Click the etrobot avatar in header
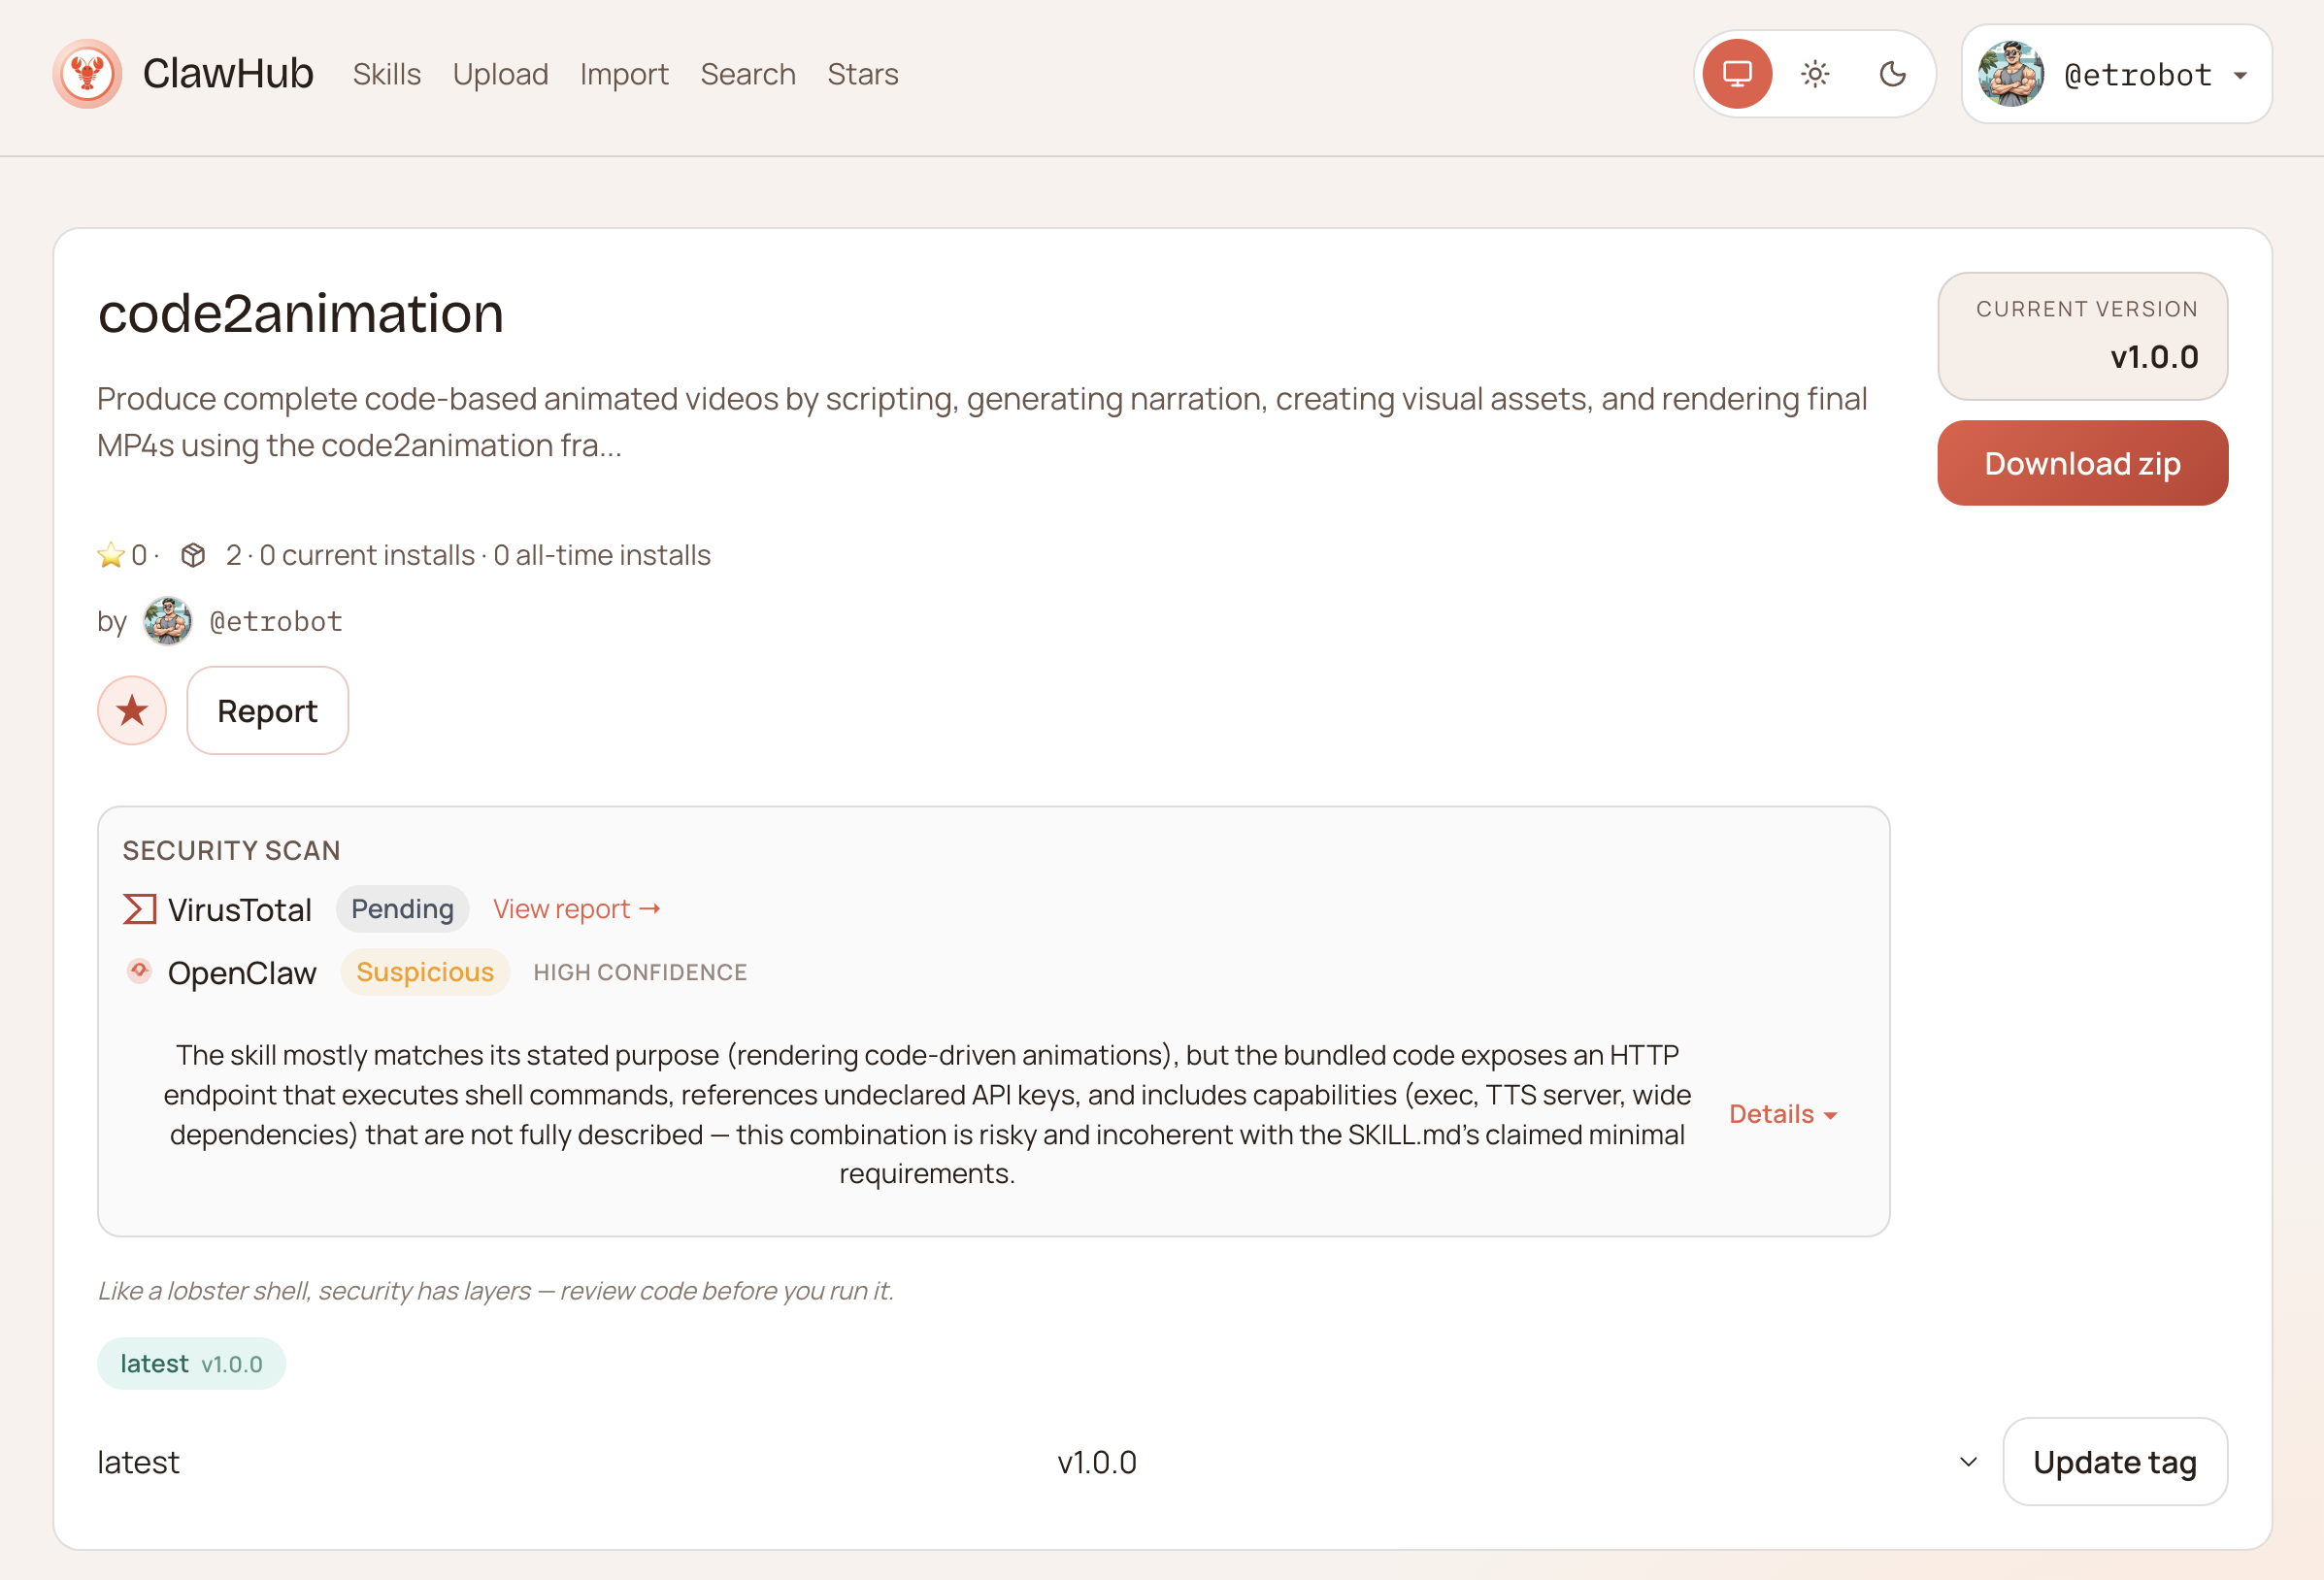This screenshot has height=1580, width=2324. coord(2010,74)
